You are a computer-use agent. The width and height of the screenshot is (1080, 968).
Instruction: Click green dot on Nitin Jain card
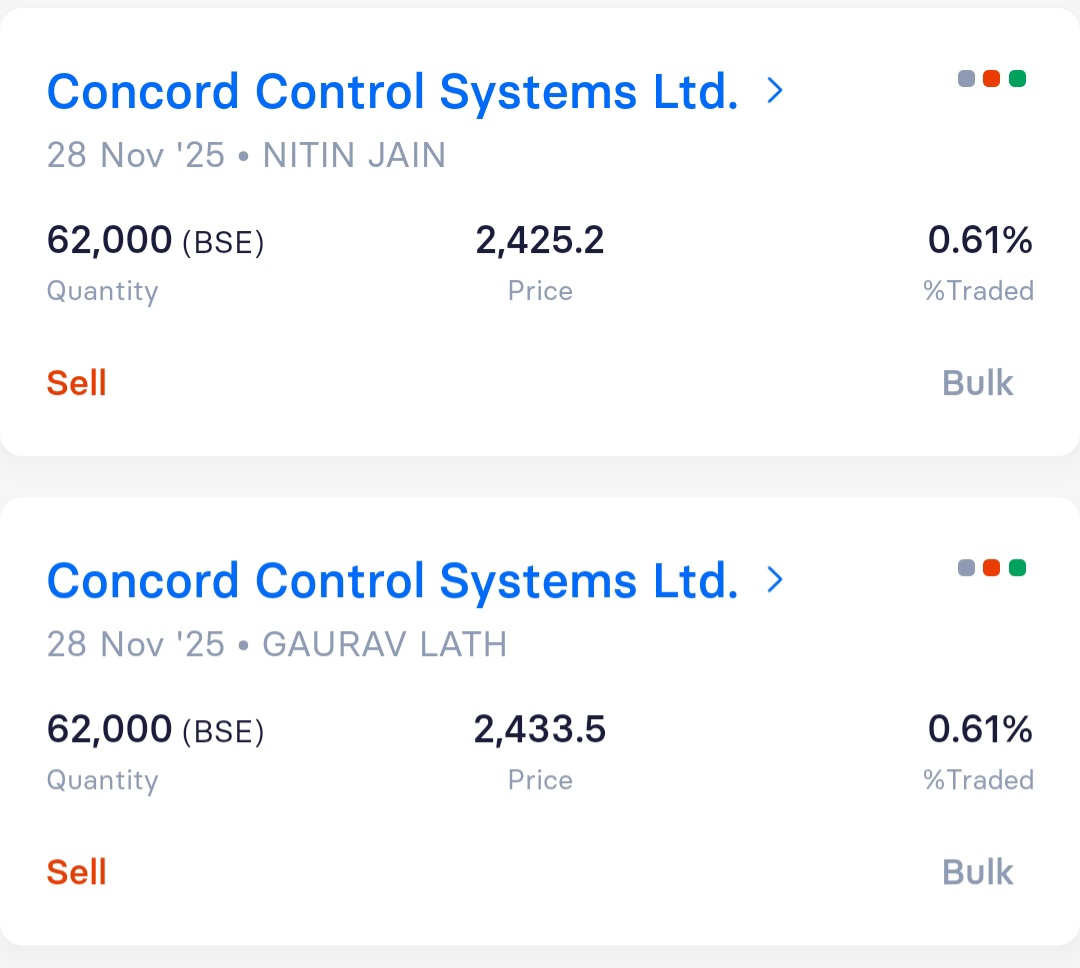pos(1018,79)
